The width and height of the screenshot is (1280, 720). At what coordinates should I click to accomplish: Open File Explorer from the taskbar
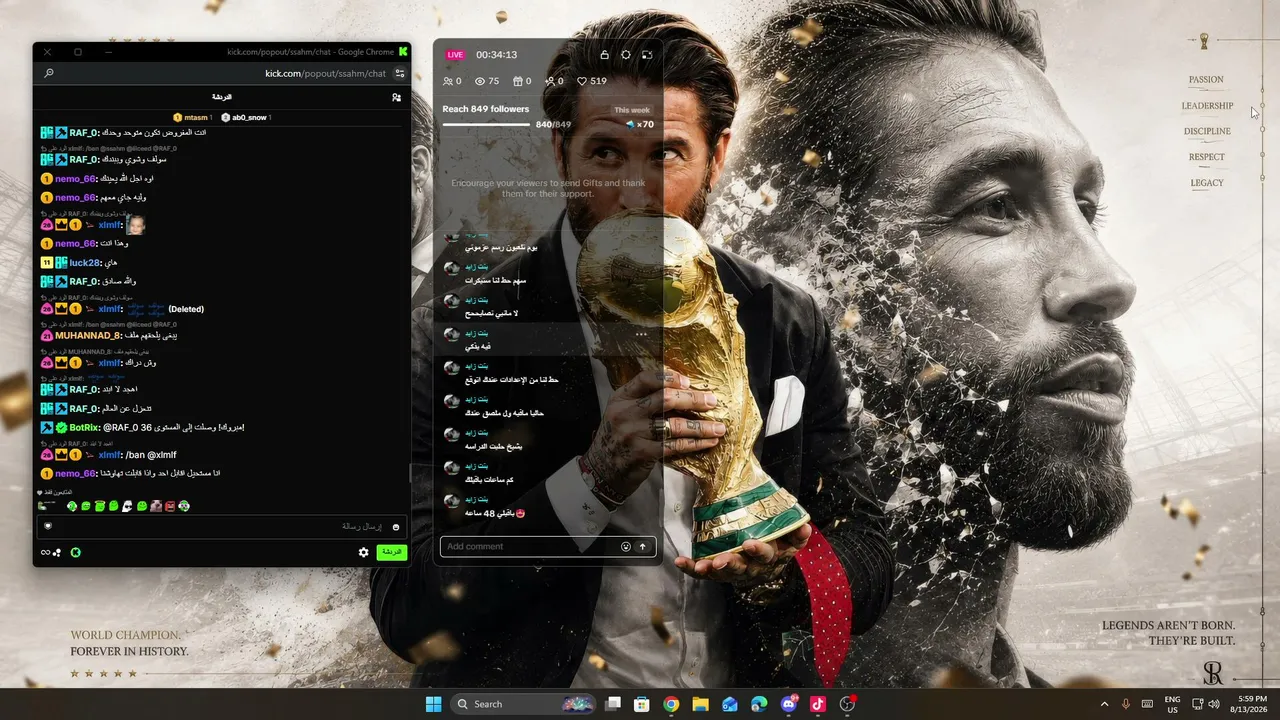click(700, 704)
